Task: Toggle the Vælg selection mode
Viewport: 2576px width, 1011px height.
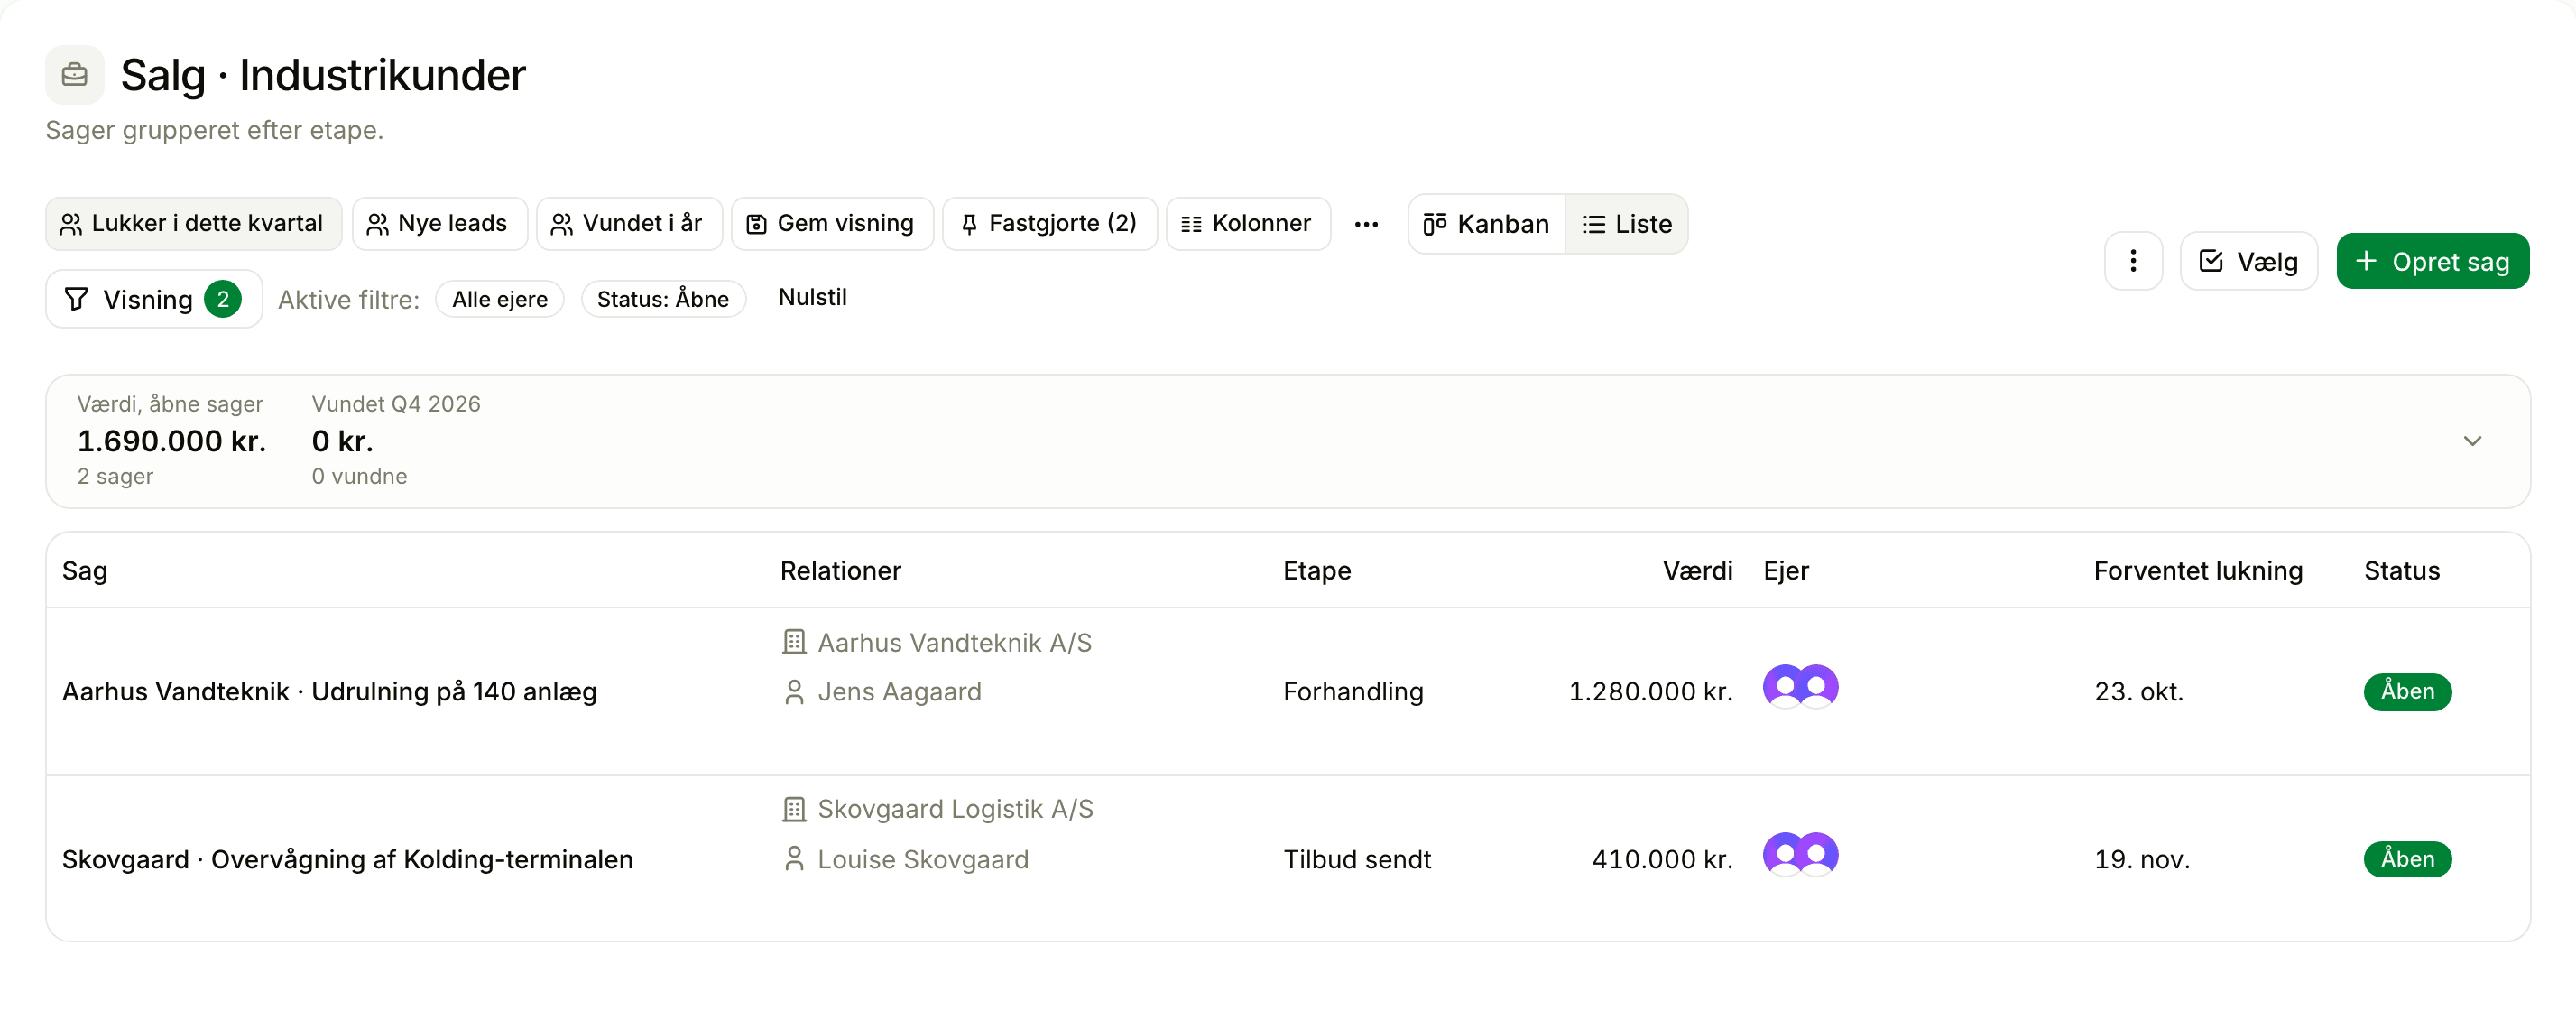Action: coord(2248,261)
